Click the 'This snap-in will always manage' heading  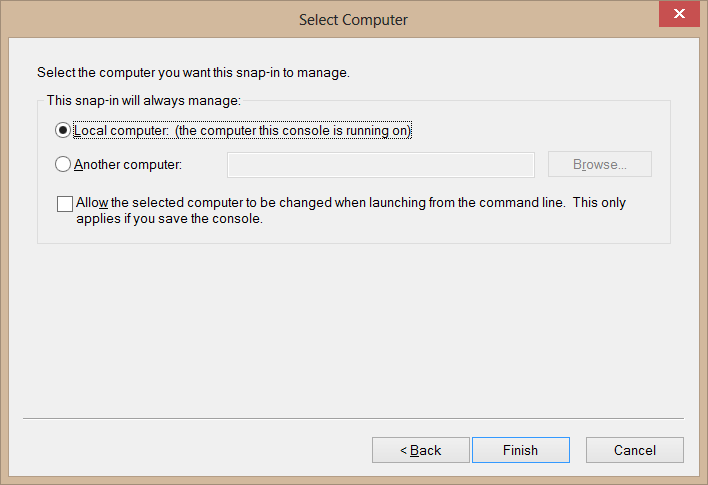pos(144,100)
